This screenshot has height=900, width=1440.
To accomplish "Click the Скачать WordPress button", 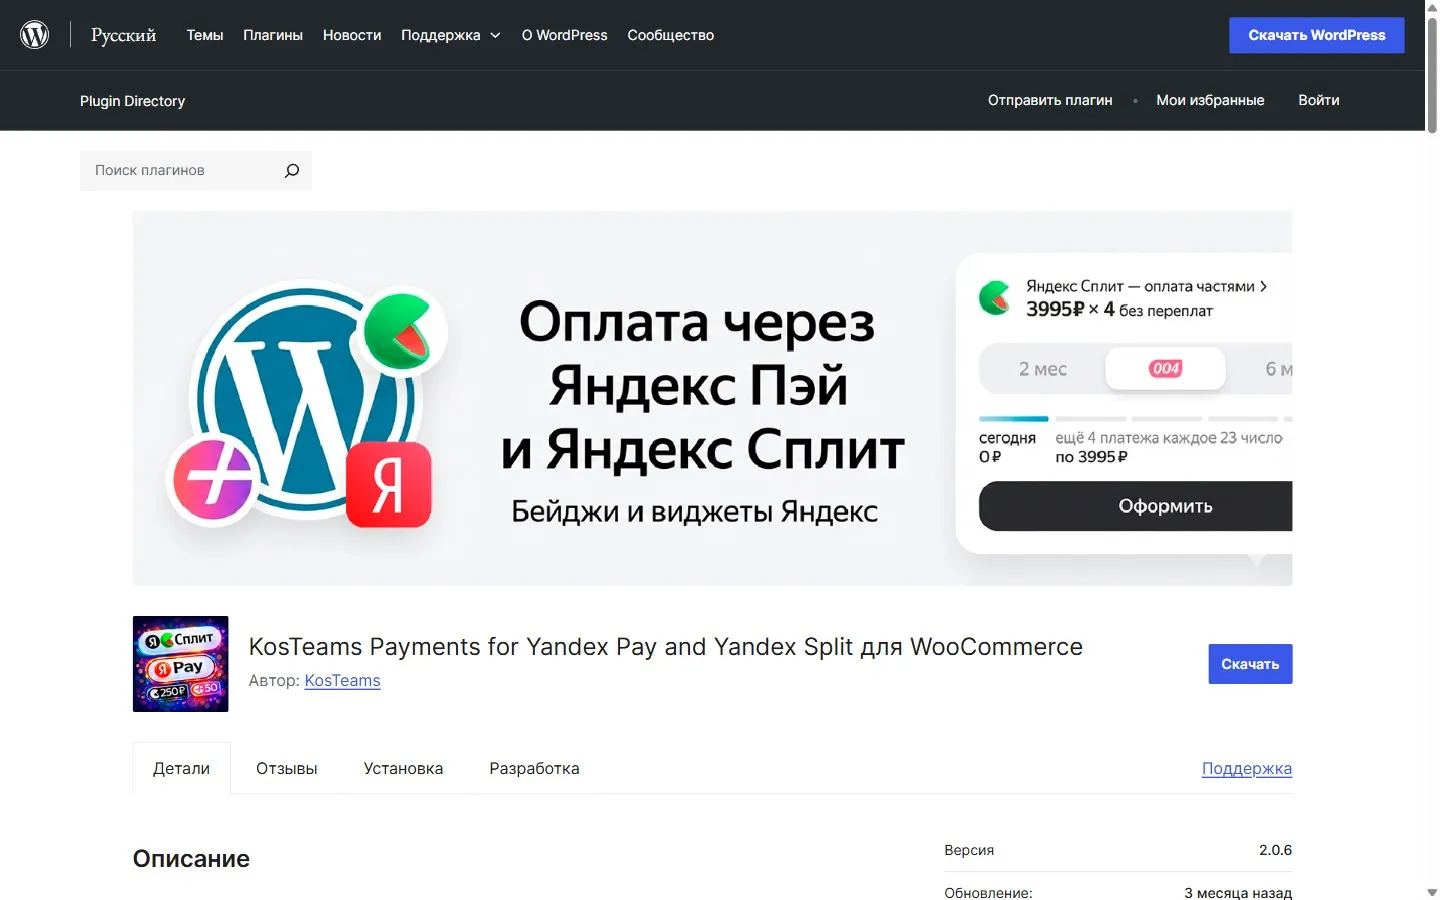I will (x=1317, y=35).
